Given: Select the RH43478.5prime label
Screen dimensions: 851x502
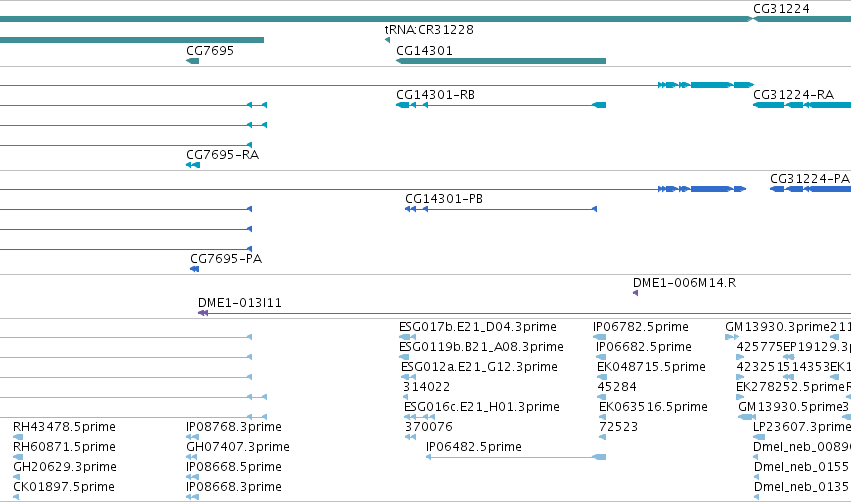Looking at the screenshot, I should 64,427.
